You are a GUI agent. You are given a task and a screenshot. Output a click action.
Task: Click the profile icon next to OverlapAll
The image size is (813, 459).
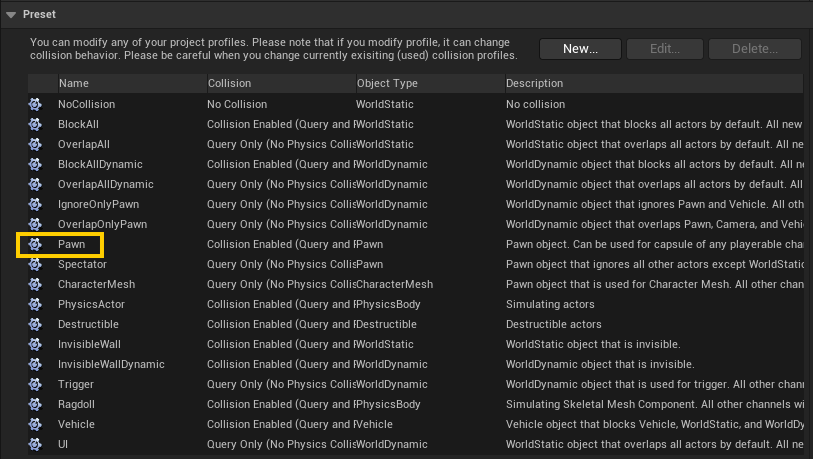coord(35,144)
